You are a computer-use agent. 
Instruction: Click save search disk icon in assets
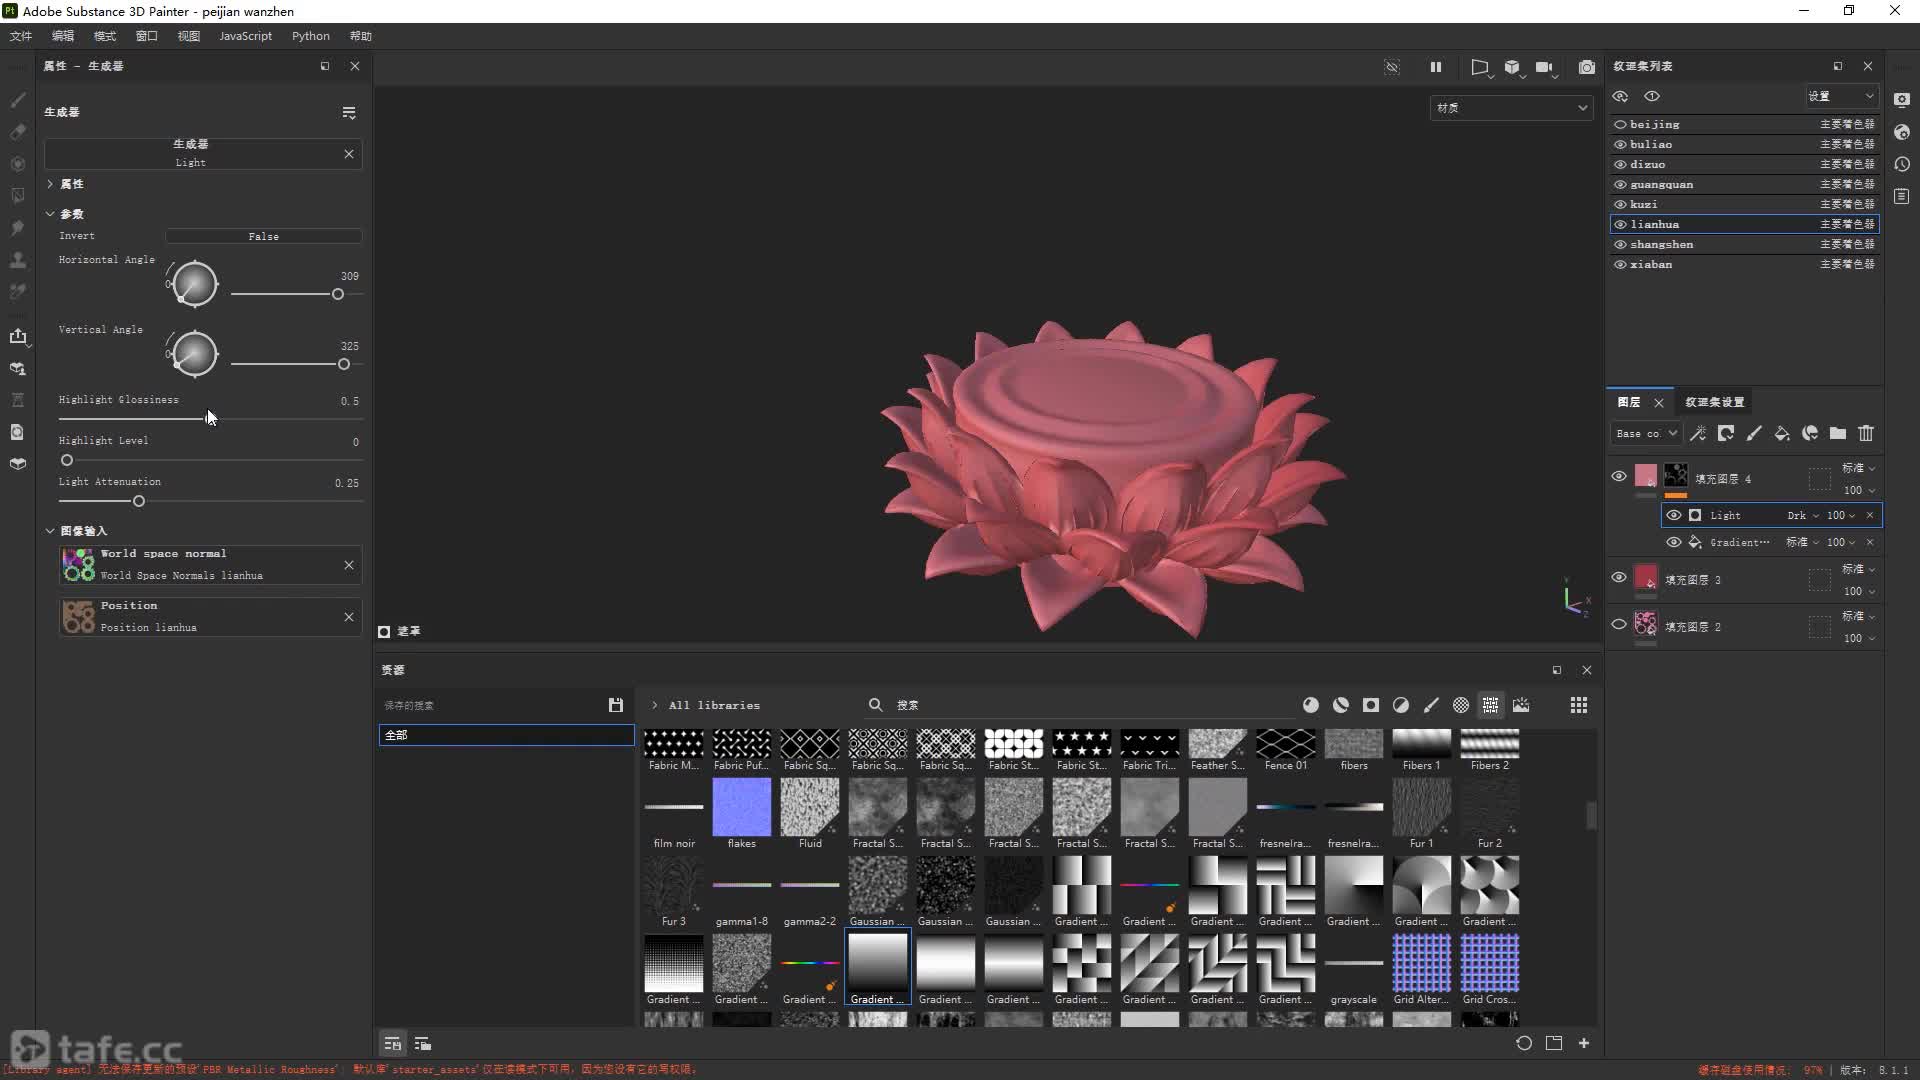tap(616, 705)
